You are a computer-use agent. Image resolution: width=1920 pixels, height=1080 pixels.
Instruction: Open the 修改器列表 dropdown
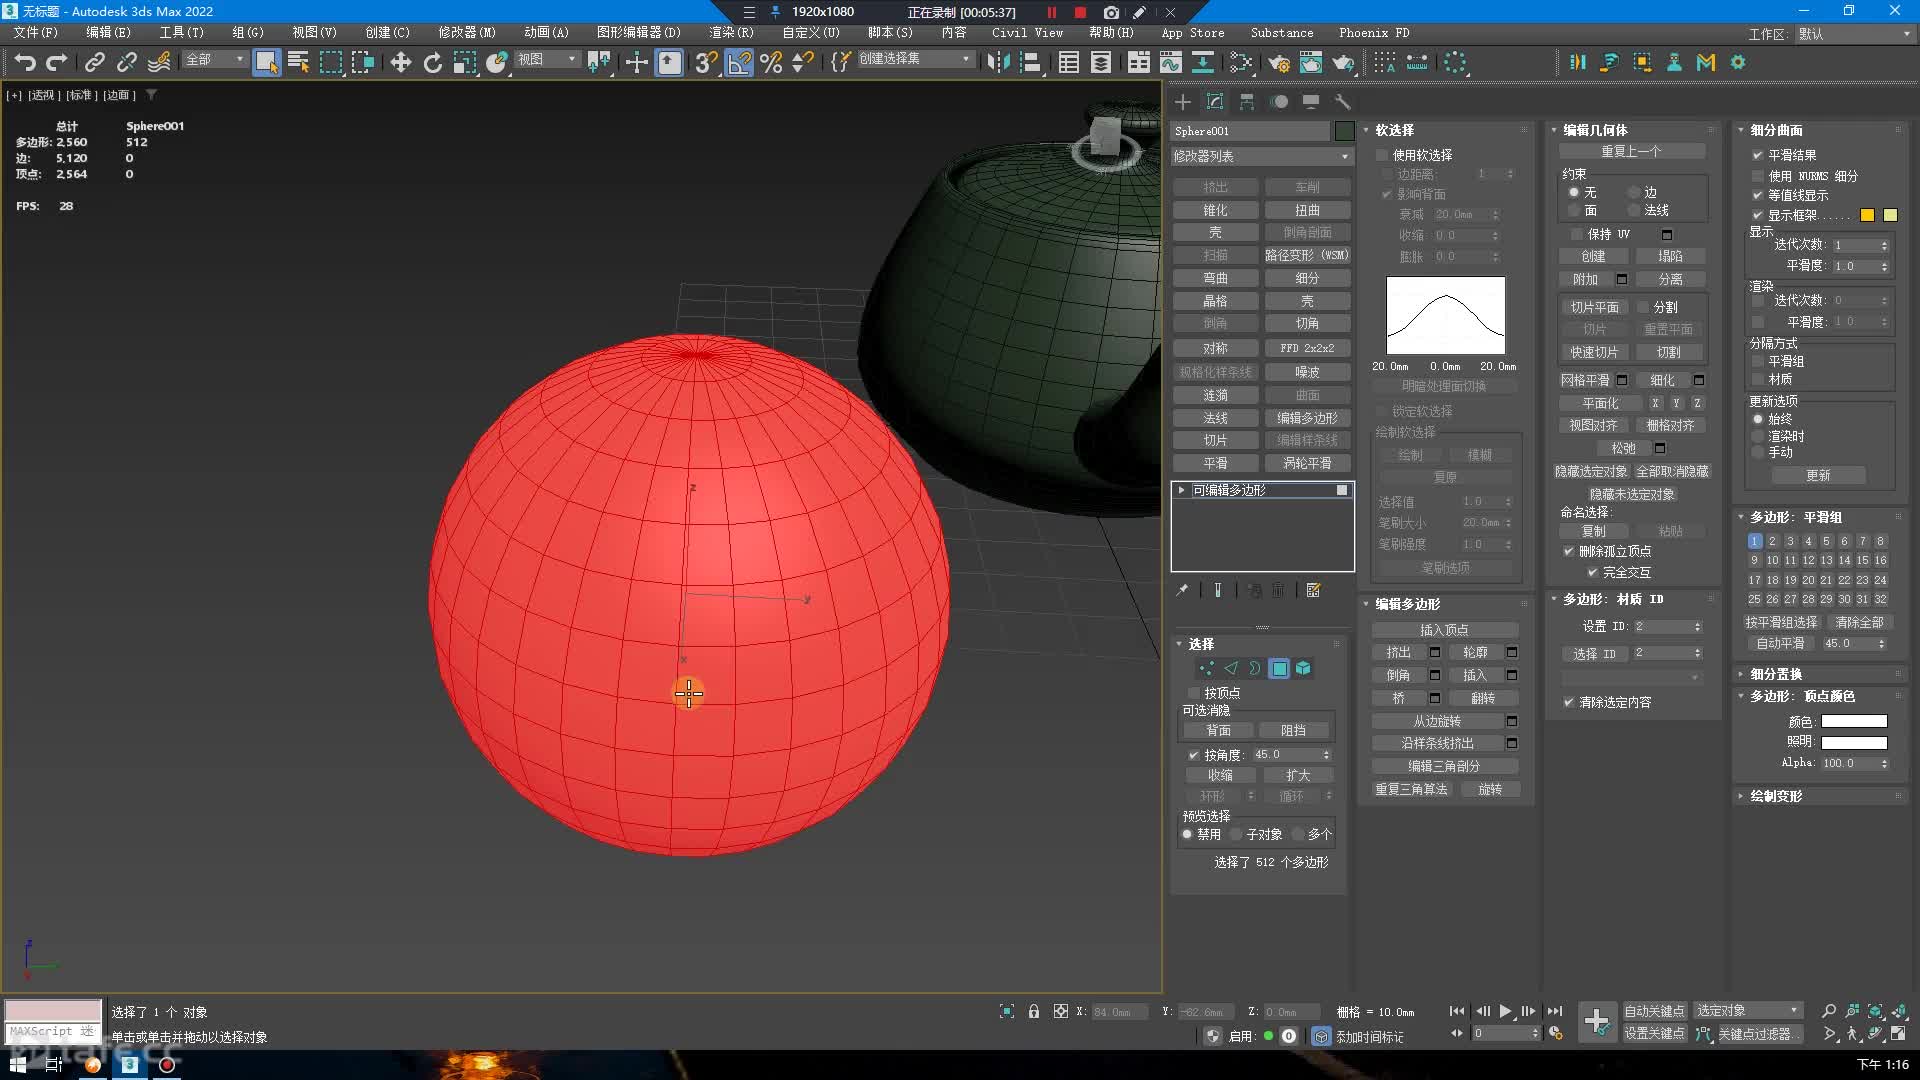1262,156
